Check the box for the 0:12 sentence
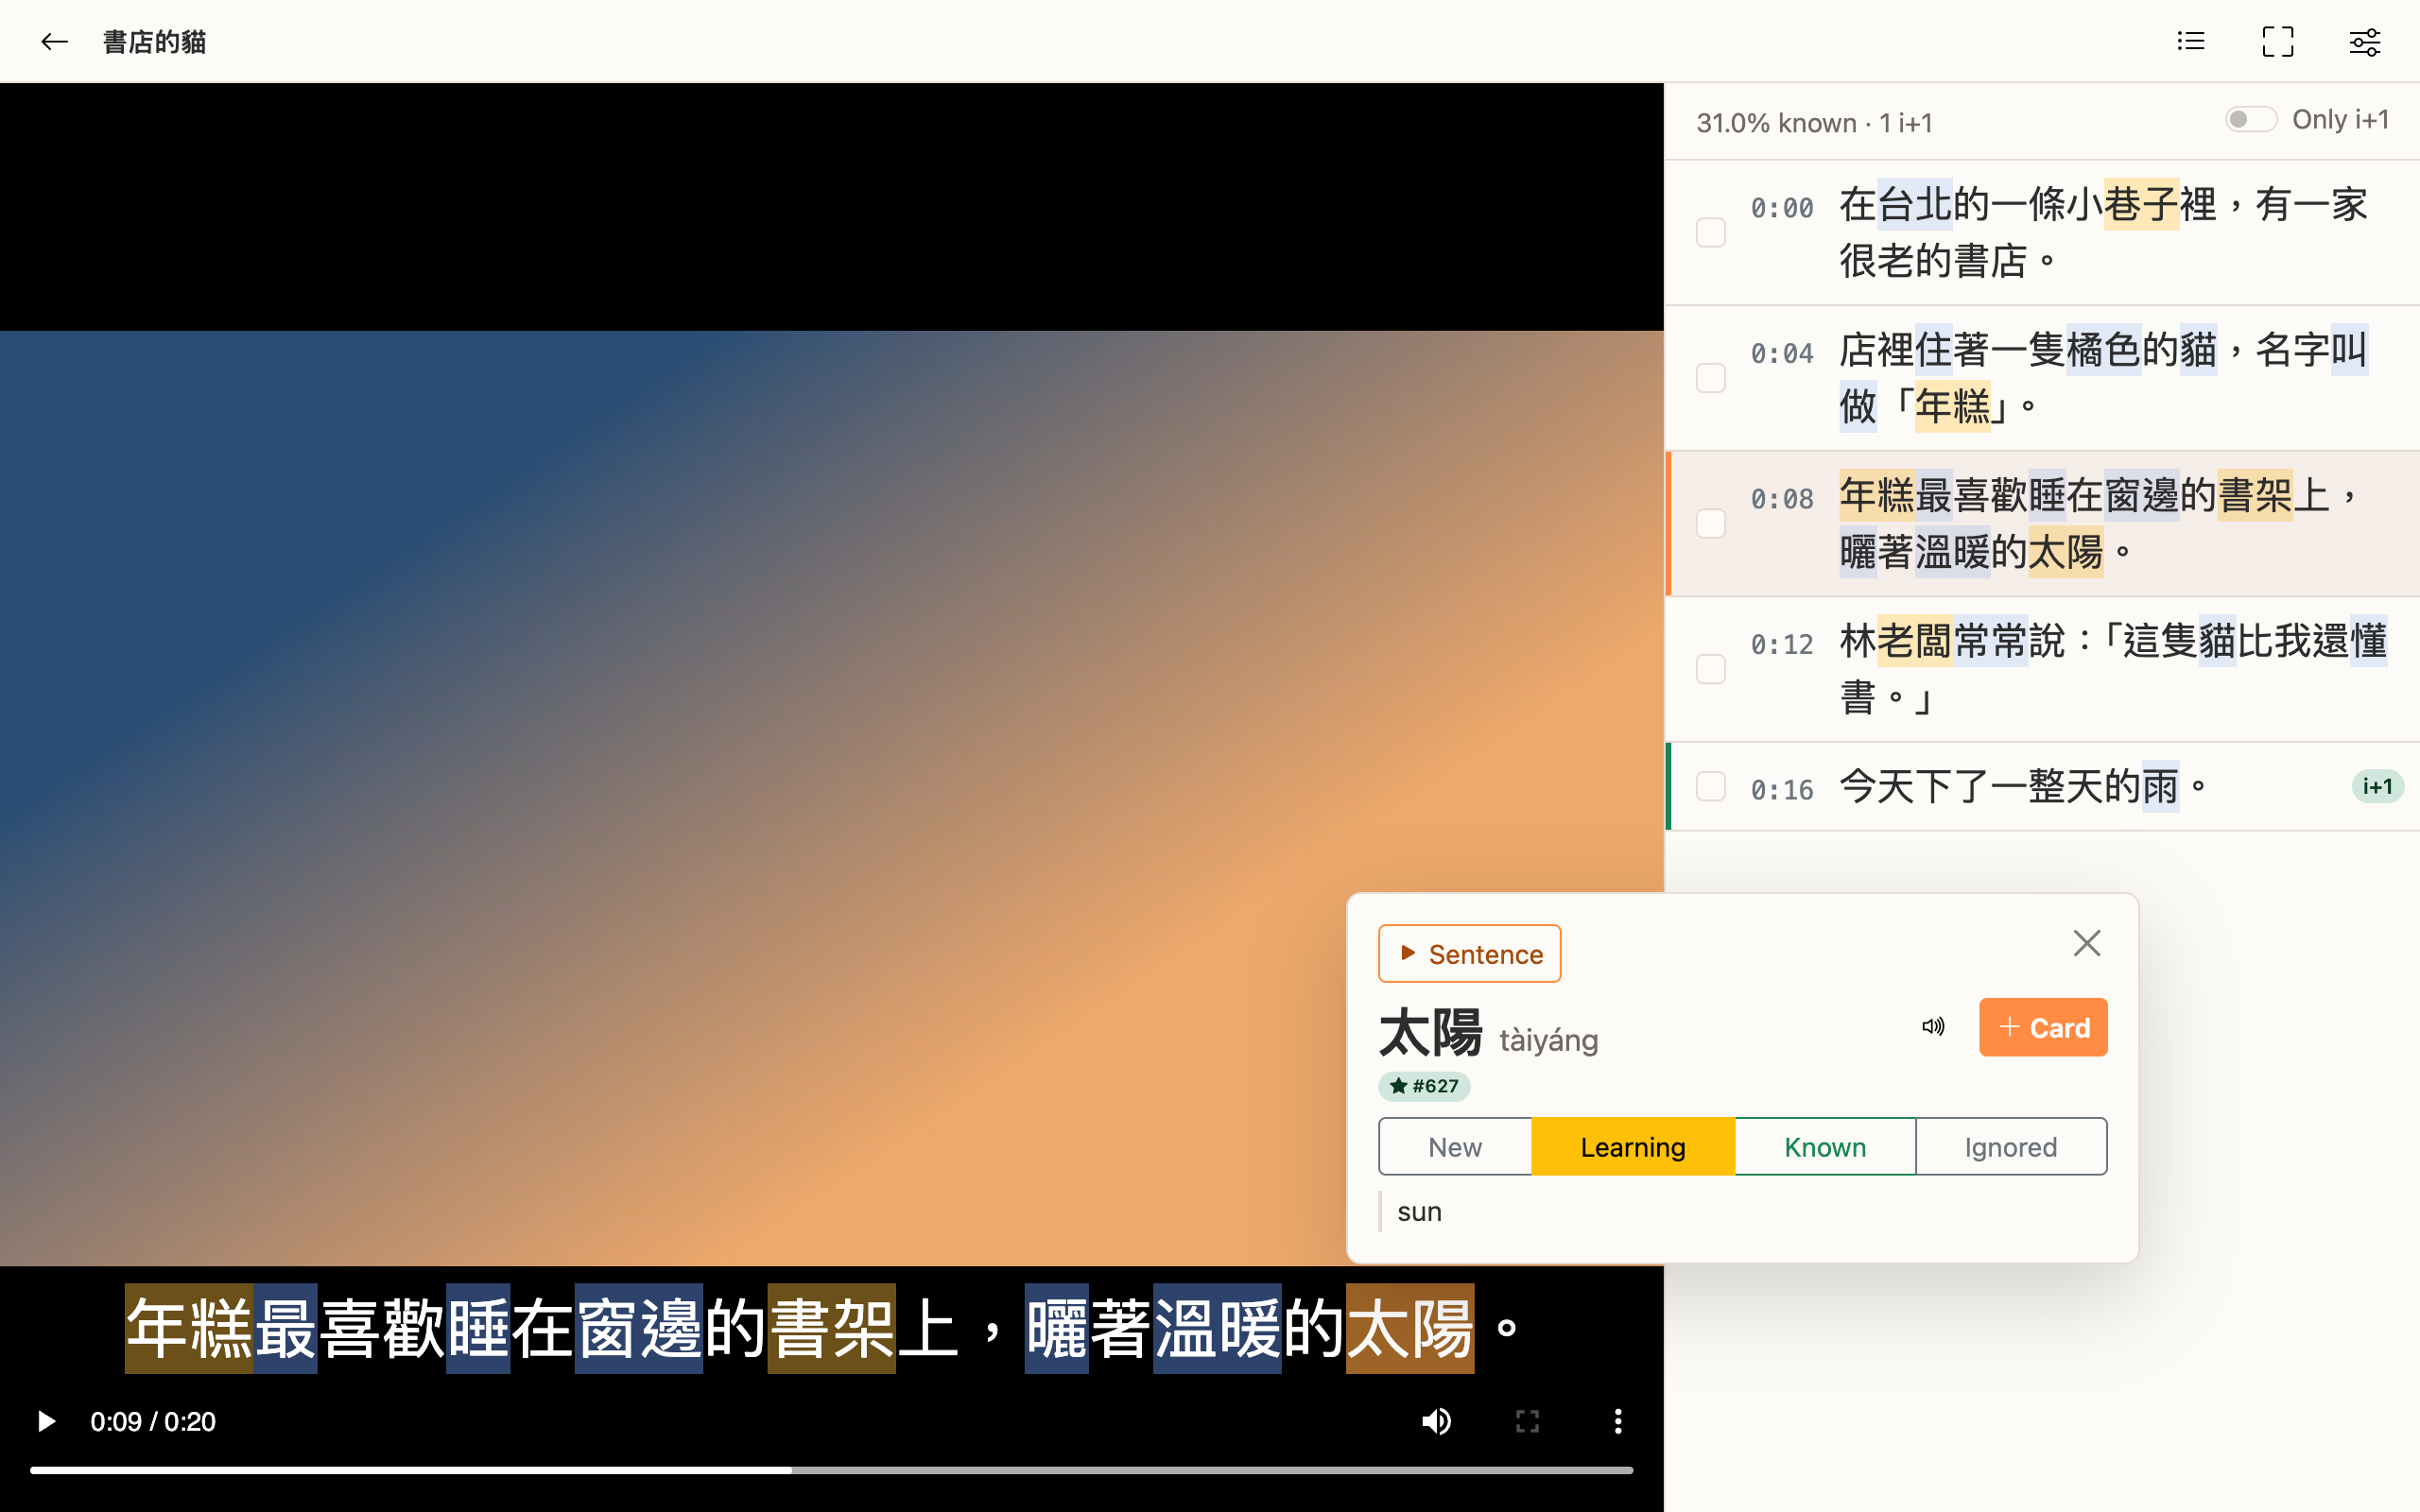This screenshot has width=2420, height=1512. click(1711, 669)
